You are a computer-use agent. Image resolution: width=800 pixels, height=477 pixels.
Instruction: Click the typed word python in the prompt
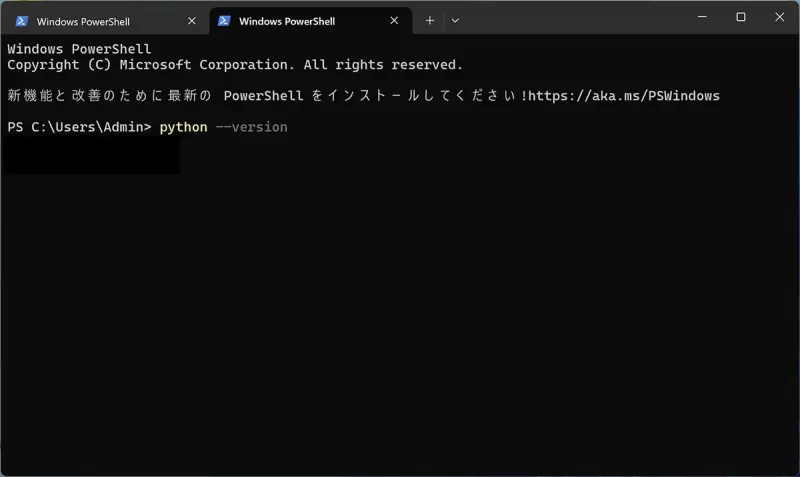click(183, 127)
